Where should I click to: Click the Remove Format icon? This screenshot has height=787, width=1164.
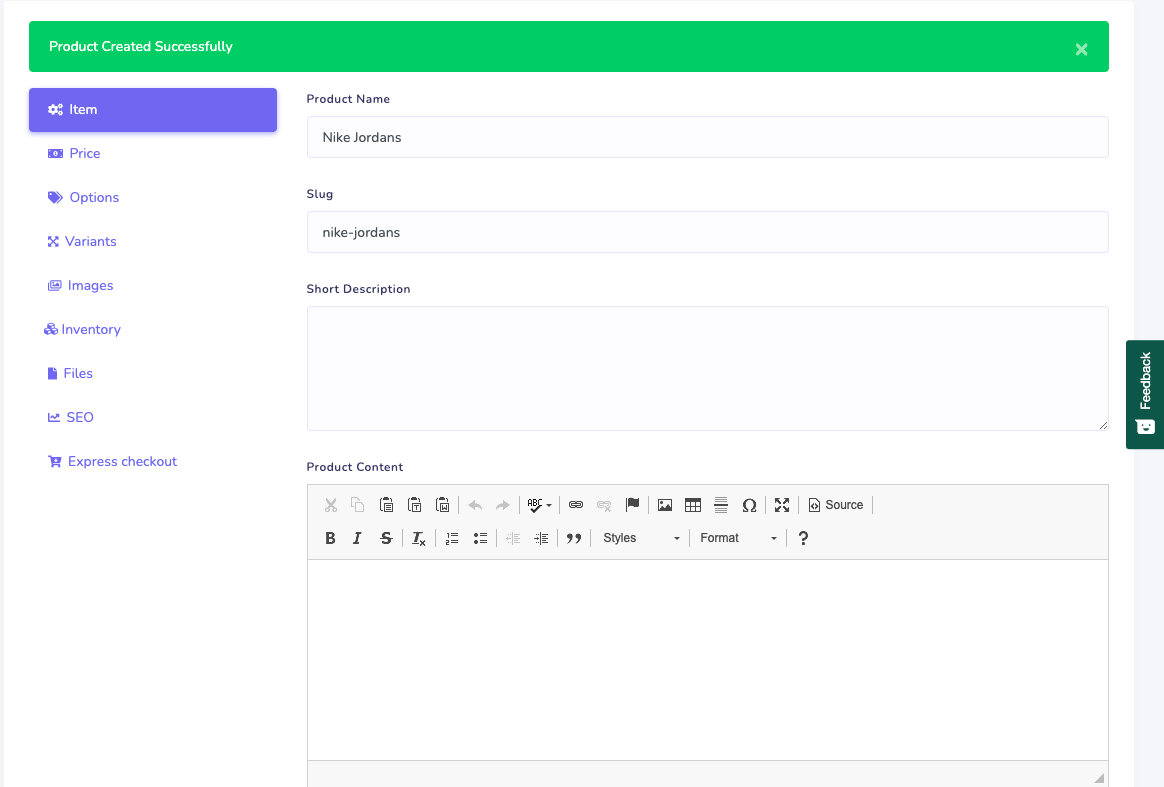tap(419, 538)
